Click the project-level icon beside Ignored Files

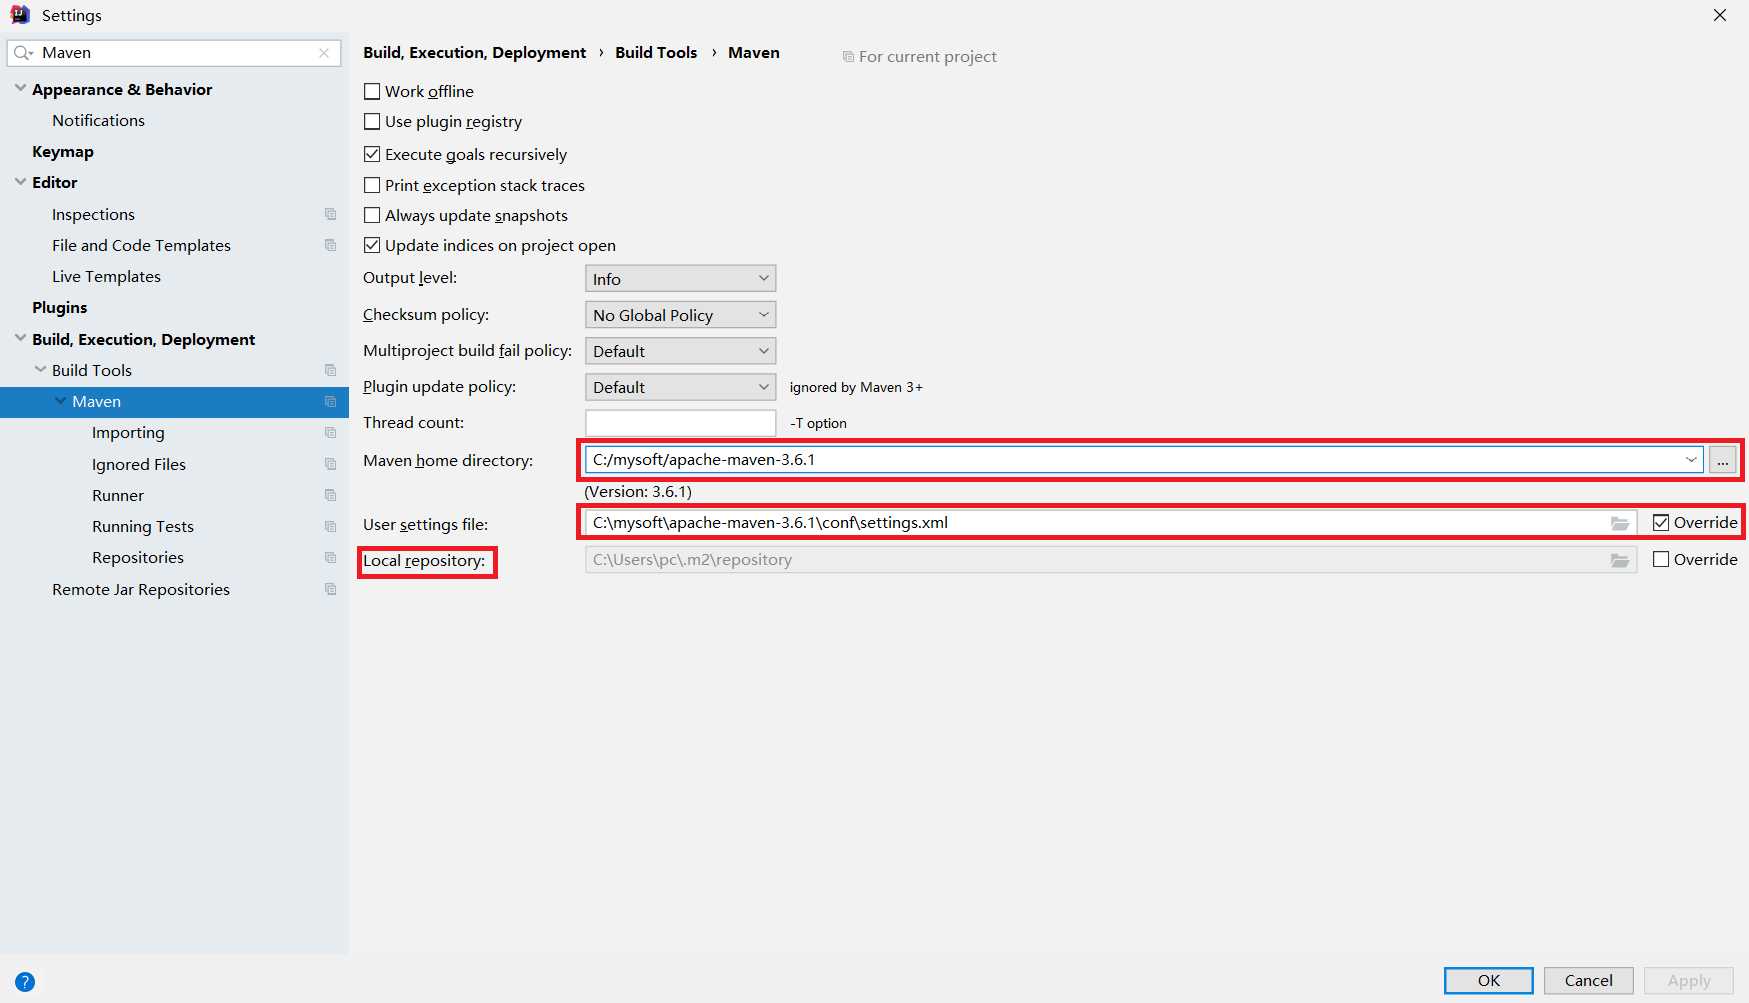point(330,464)
